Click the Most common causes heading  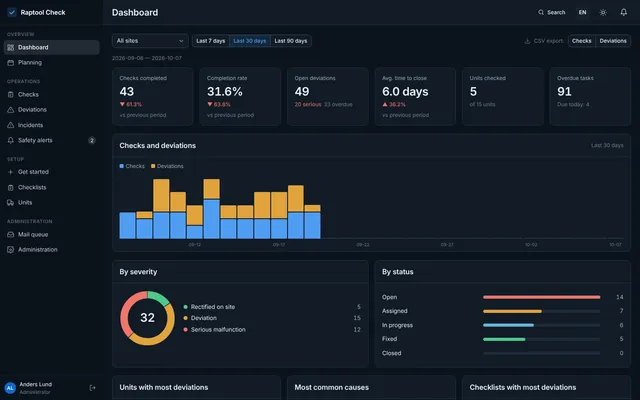pos(331,387)
